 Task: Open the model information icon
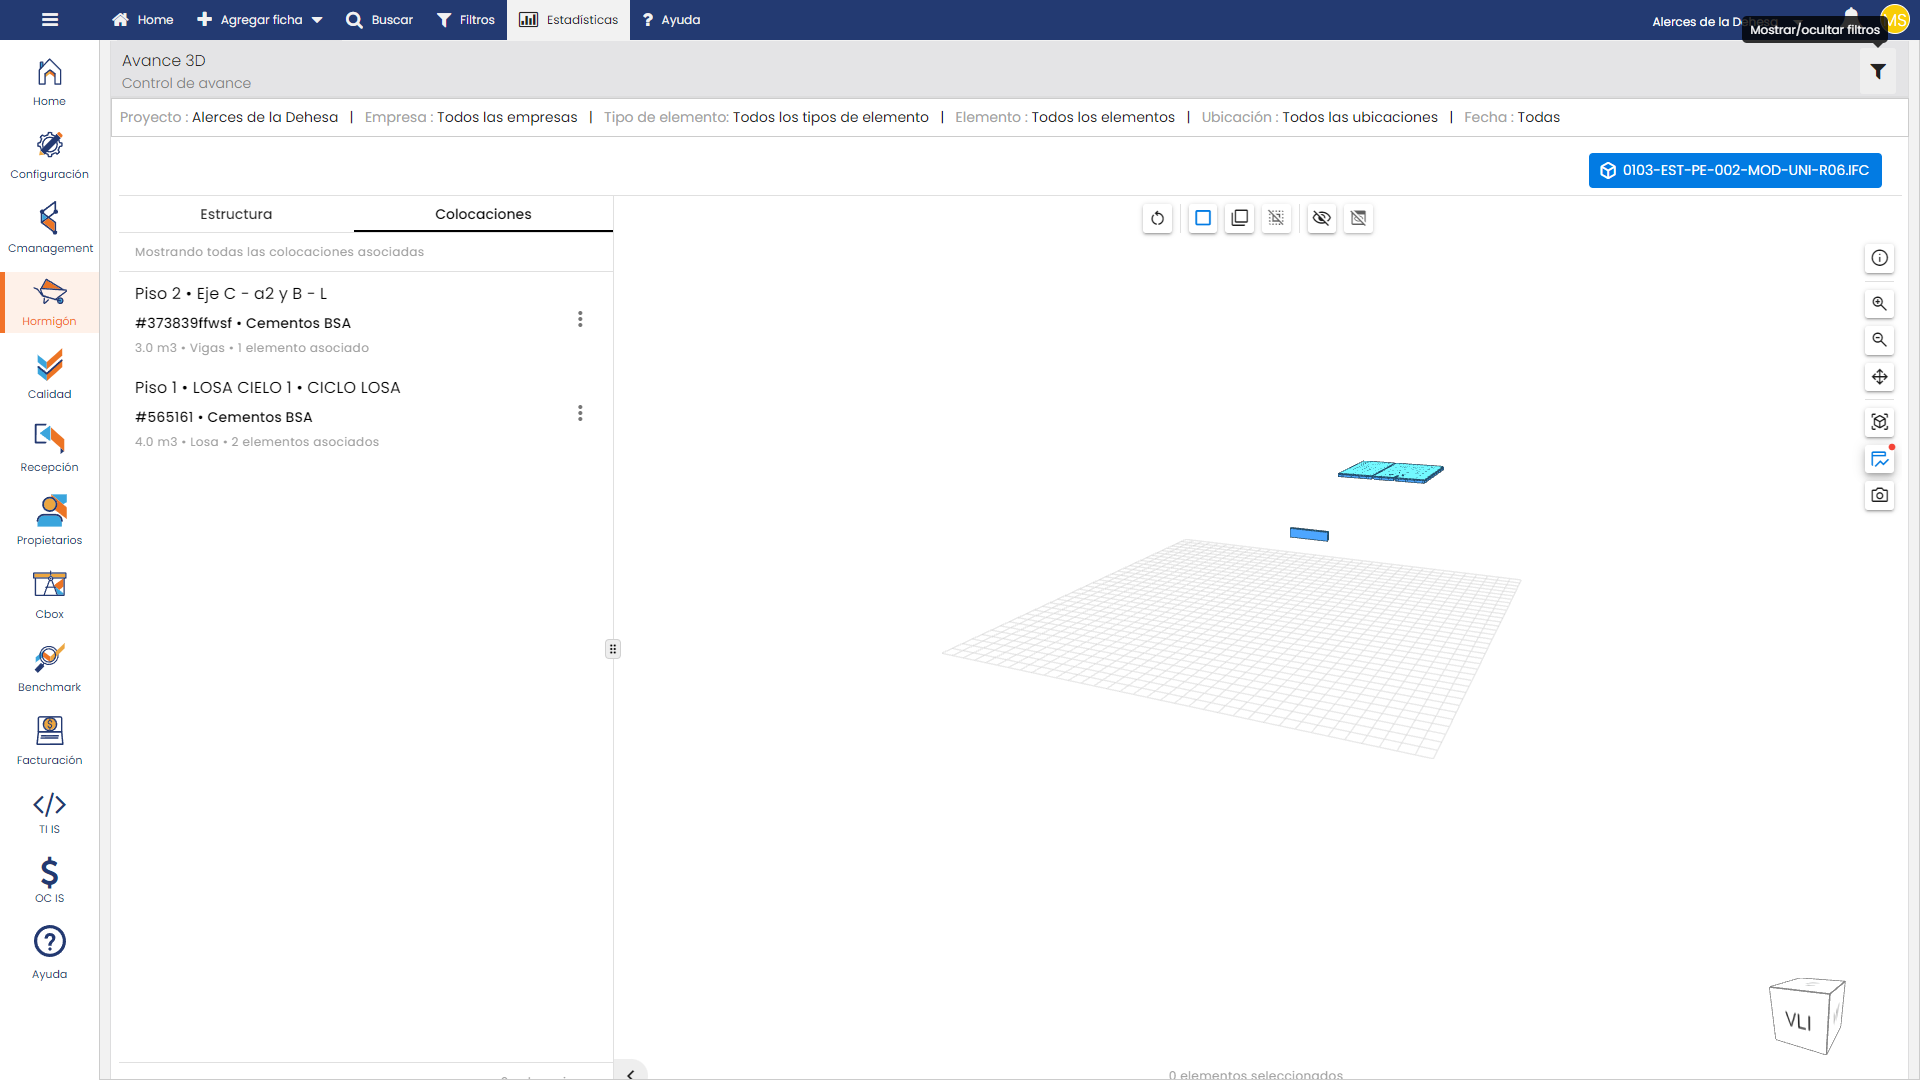(x=1879, y=258)
